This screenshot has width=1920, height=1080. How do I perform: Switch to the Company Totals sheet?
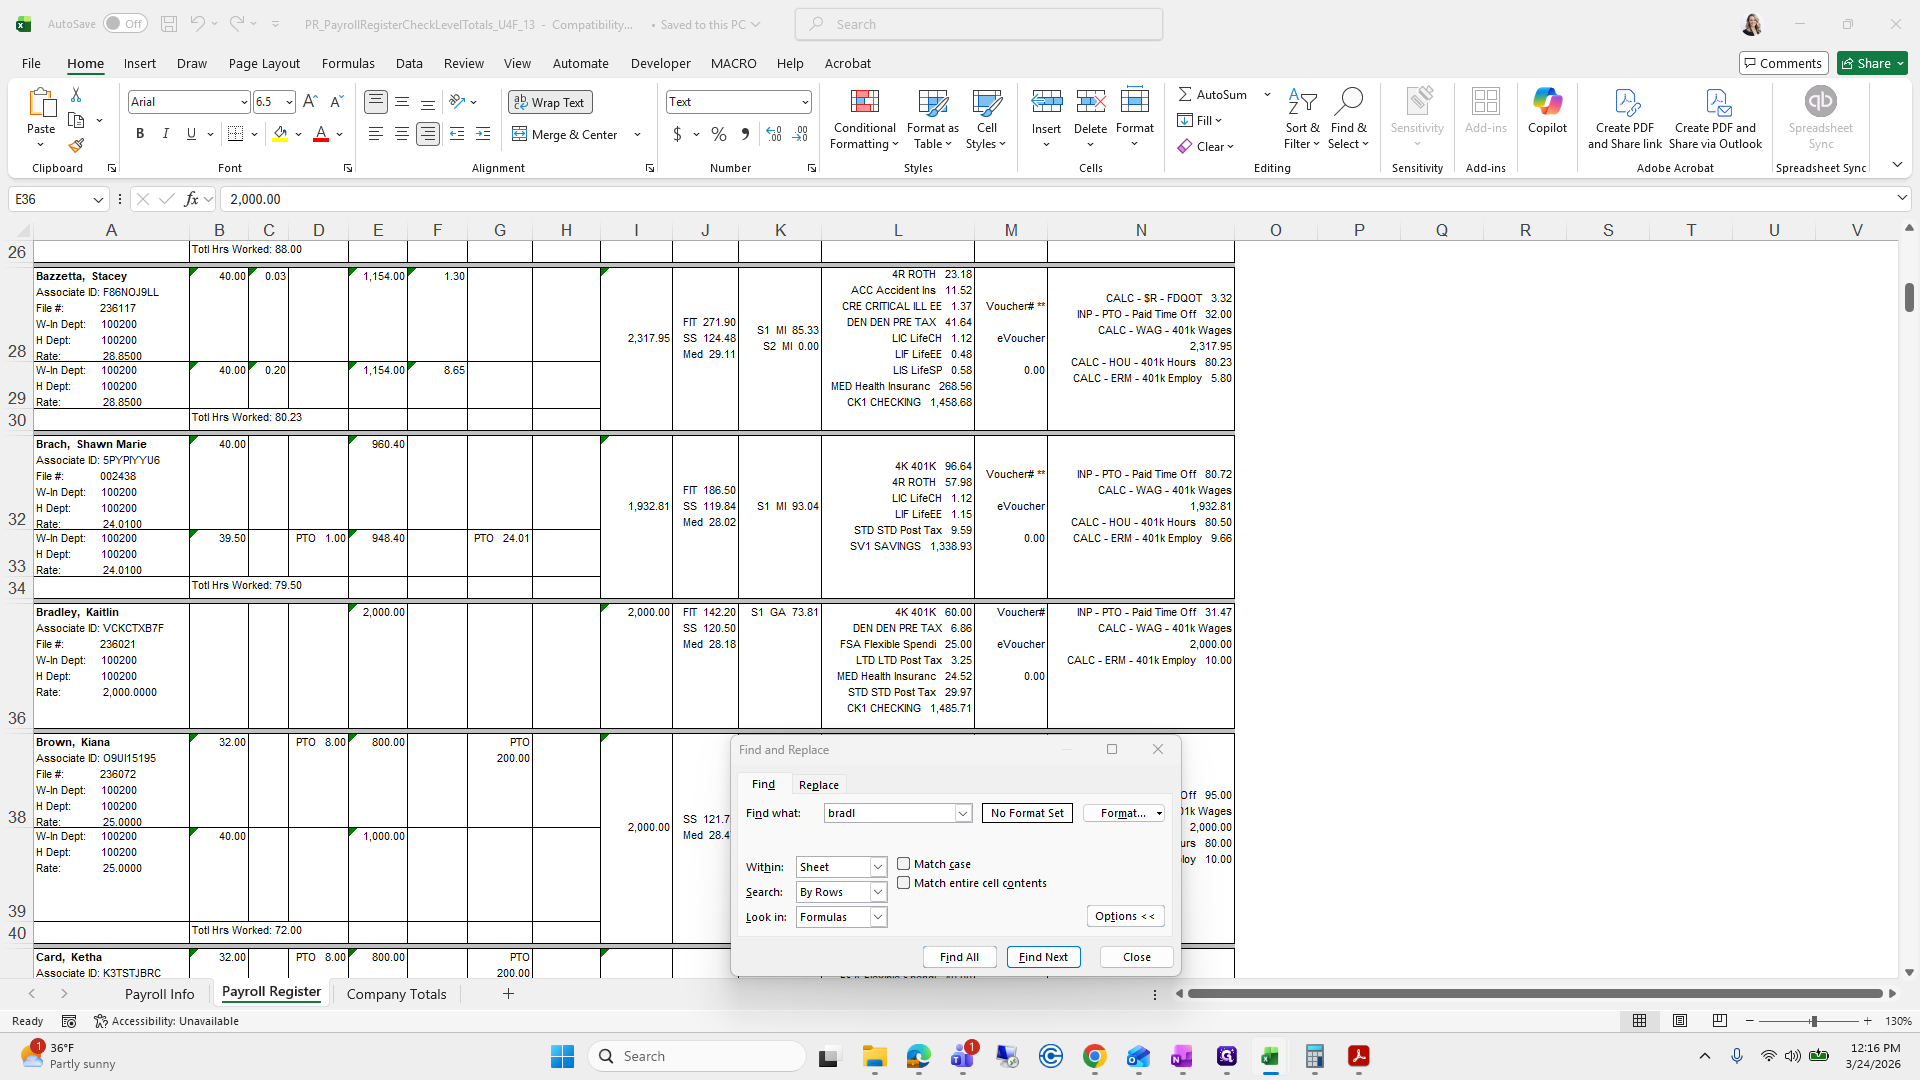[396, 994]
